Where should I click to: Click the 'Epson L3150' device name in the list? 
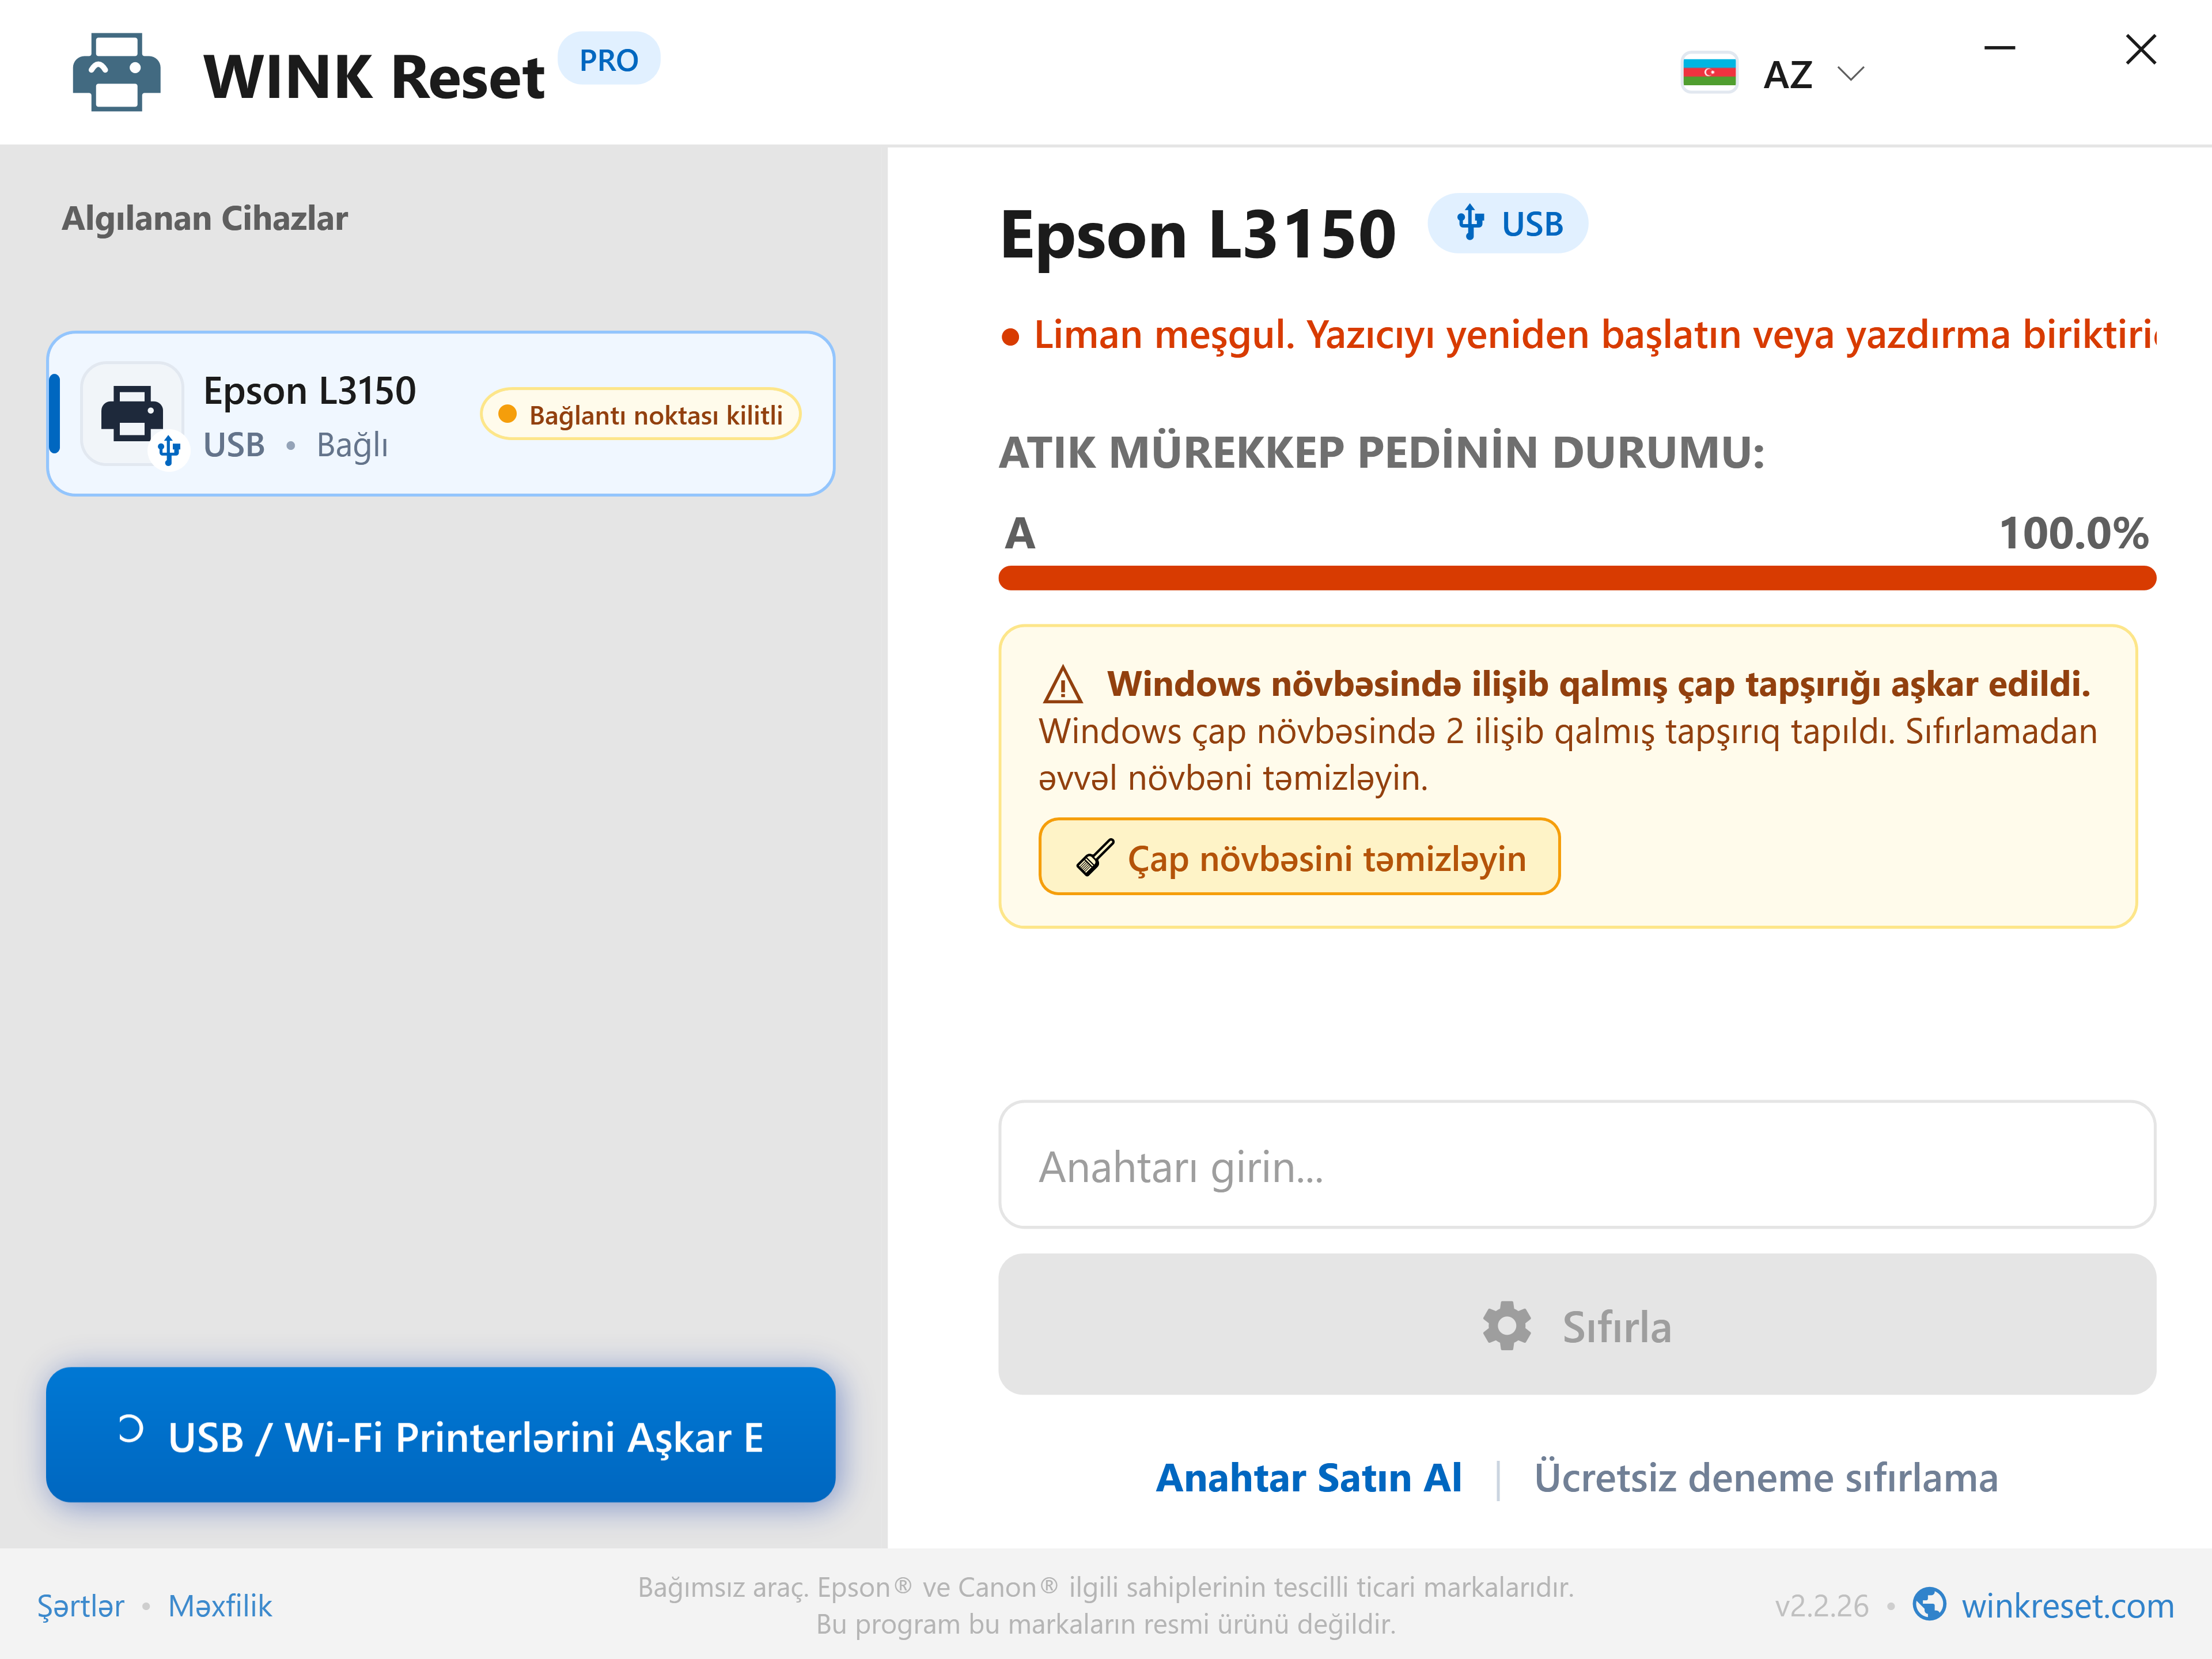coord(309,390)
